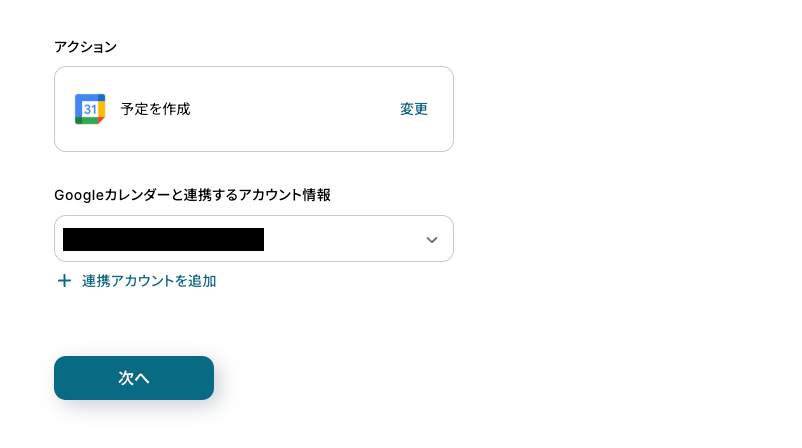Screen dimensions: 802x448
Task: Click the 変更 link in the action card
Action: pyautogui.click(x=414, y=109)
